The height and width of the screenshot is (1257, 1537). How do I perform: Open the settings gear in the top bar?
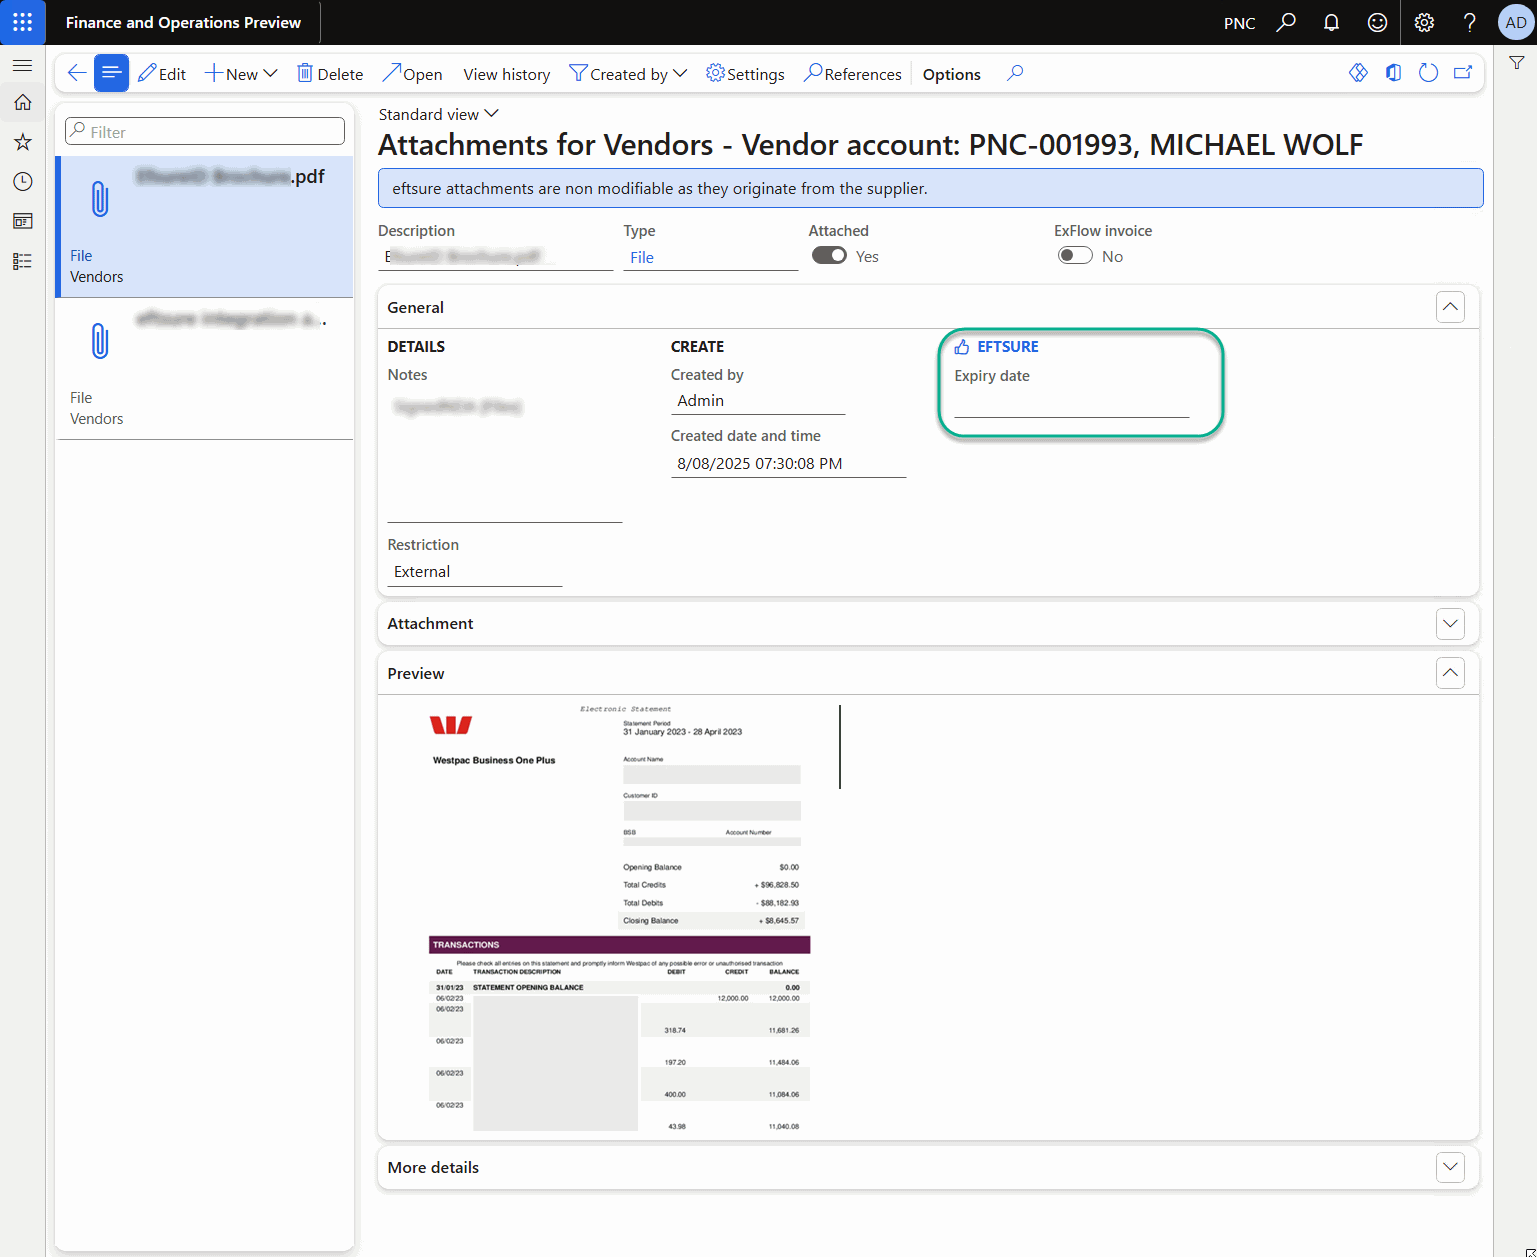[1424, 22]
